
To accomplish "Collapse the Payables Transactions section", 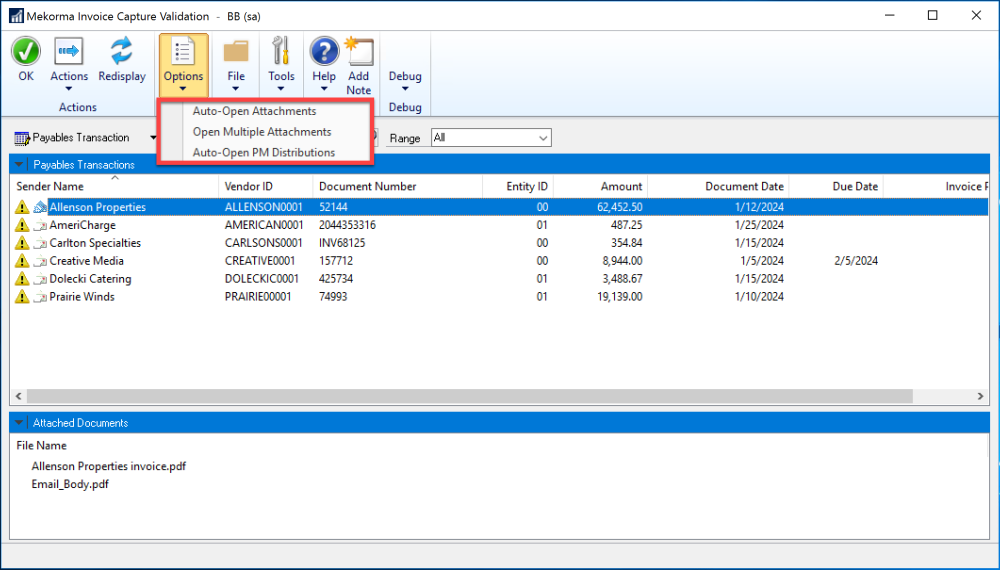I will (19, 165).
